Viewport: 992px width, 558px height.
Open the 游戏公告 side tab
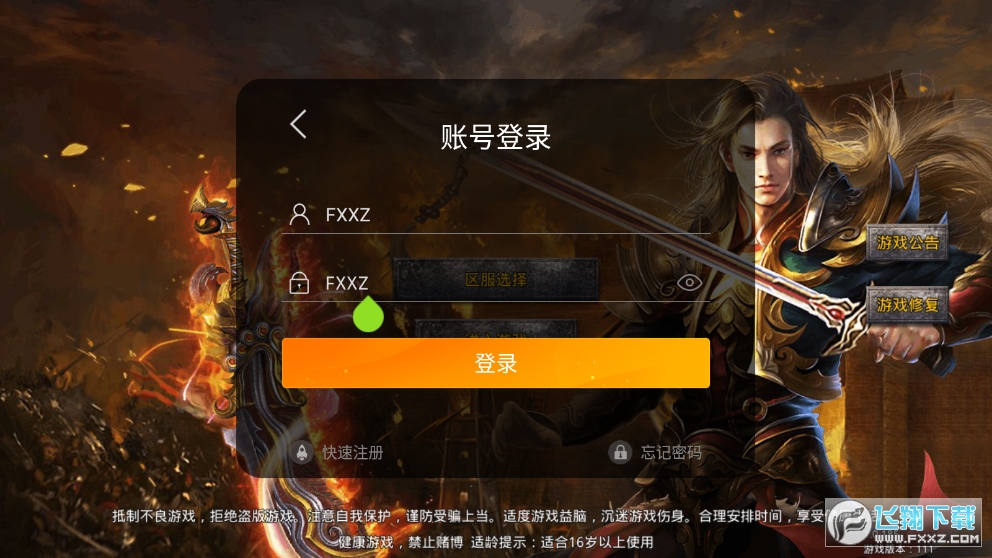(907, 242)
